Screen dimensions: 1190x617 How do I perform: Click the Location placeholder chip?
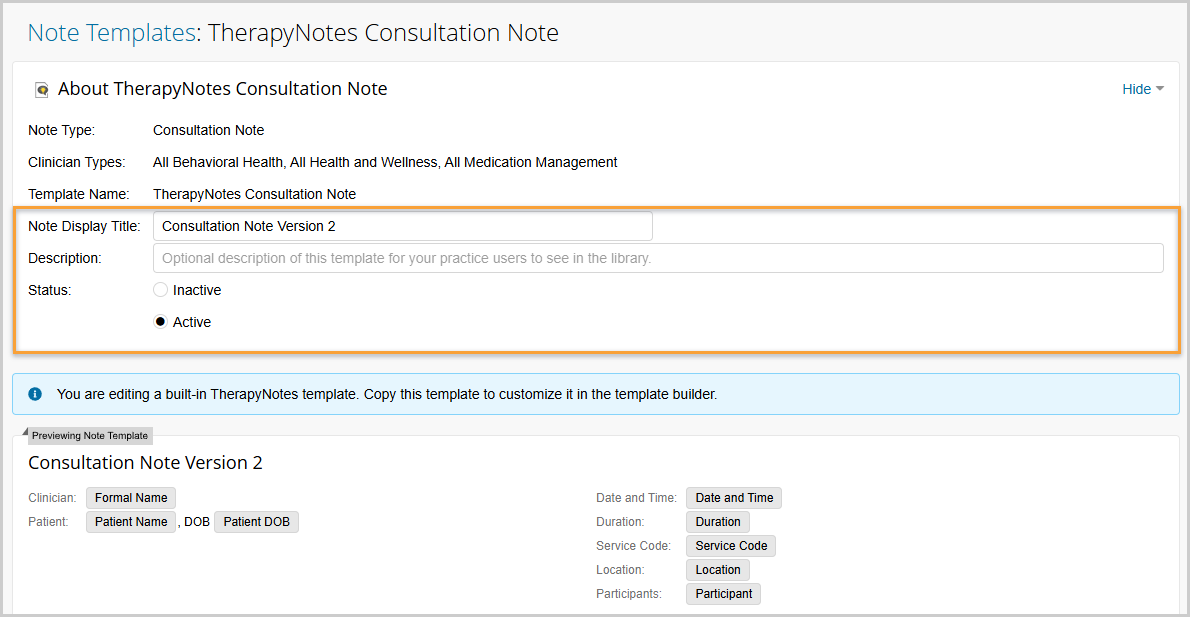click(x=718, y=570)
